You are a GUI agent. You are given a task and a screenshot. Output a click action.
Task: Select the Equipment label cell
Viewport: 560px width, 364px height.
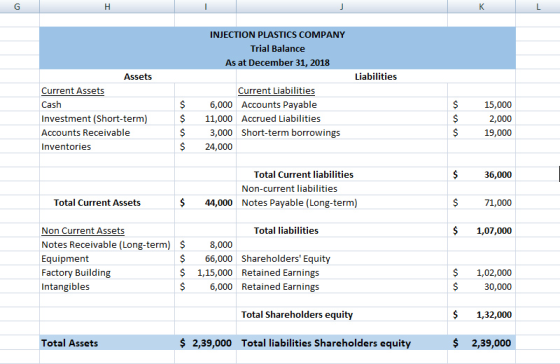tap(107, 259)
